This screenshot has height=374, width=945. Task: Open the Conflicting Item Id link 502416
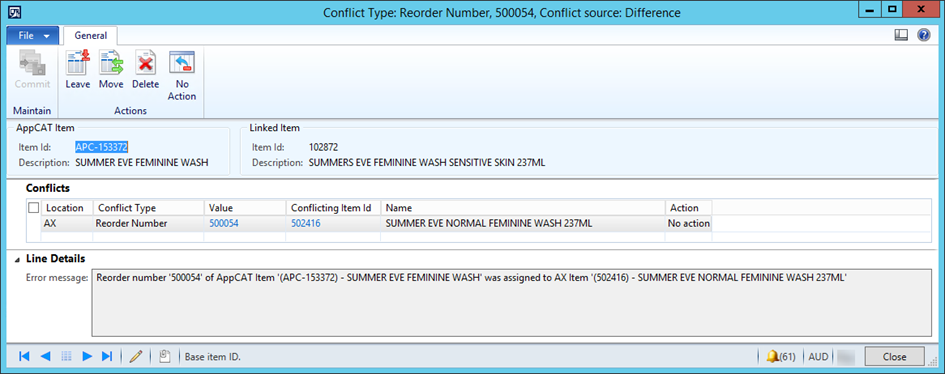[x=306, y=223]
